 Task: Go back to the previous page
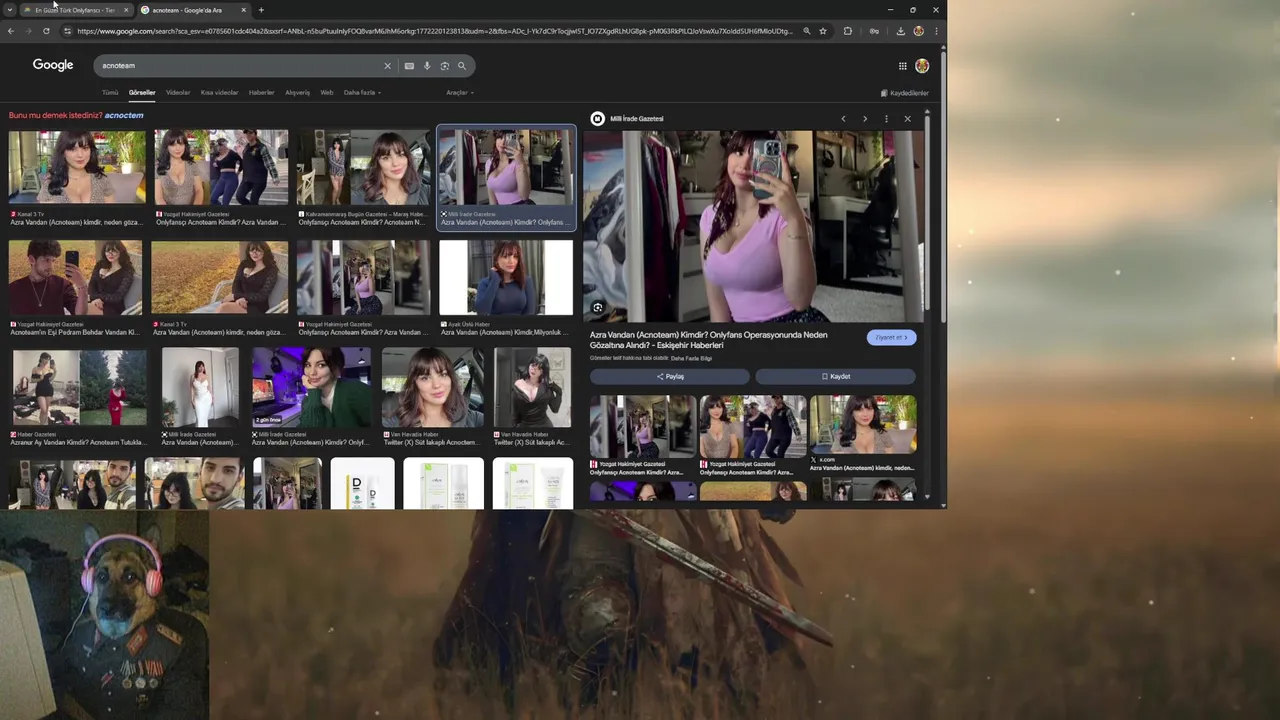11,31
